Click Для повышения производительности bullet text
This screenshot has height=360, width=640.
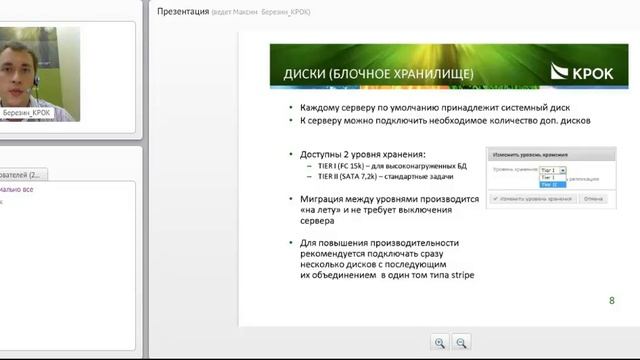point(387,259)
